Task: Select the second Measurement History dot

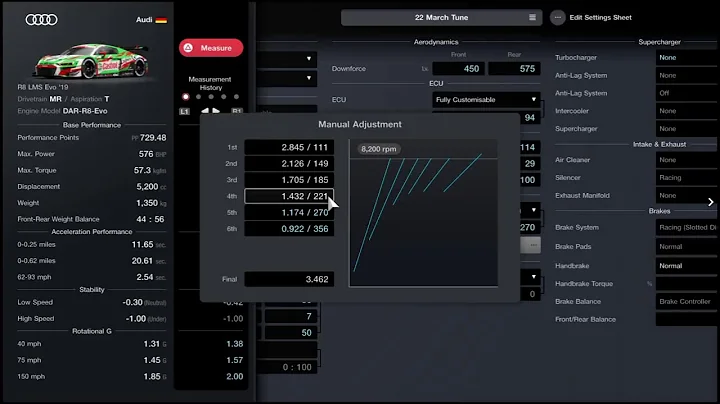Action: pos(198,97)
